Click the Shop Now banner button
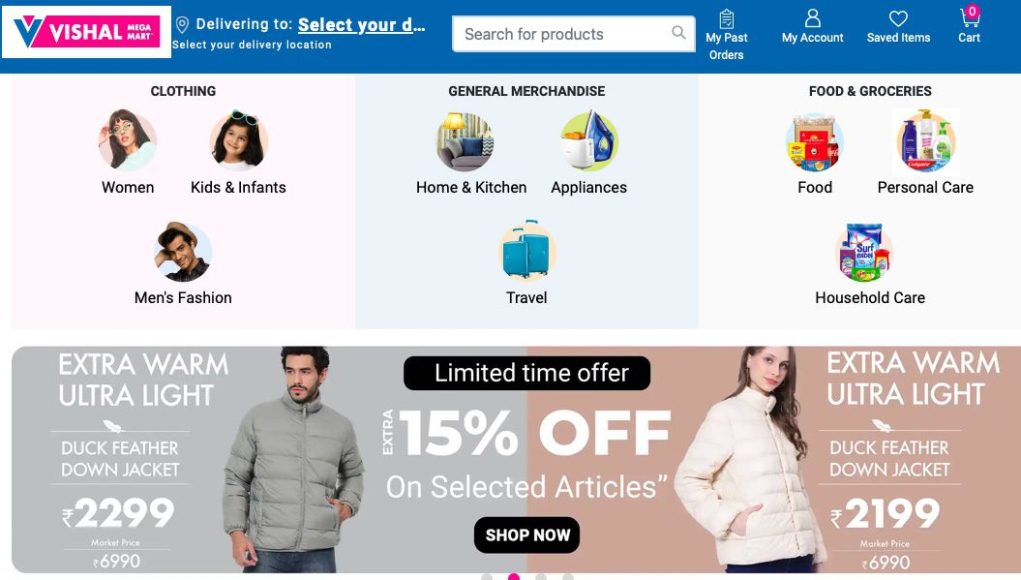This screenshot has height=580, width=1021. point(527,535)
